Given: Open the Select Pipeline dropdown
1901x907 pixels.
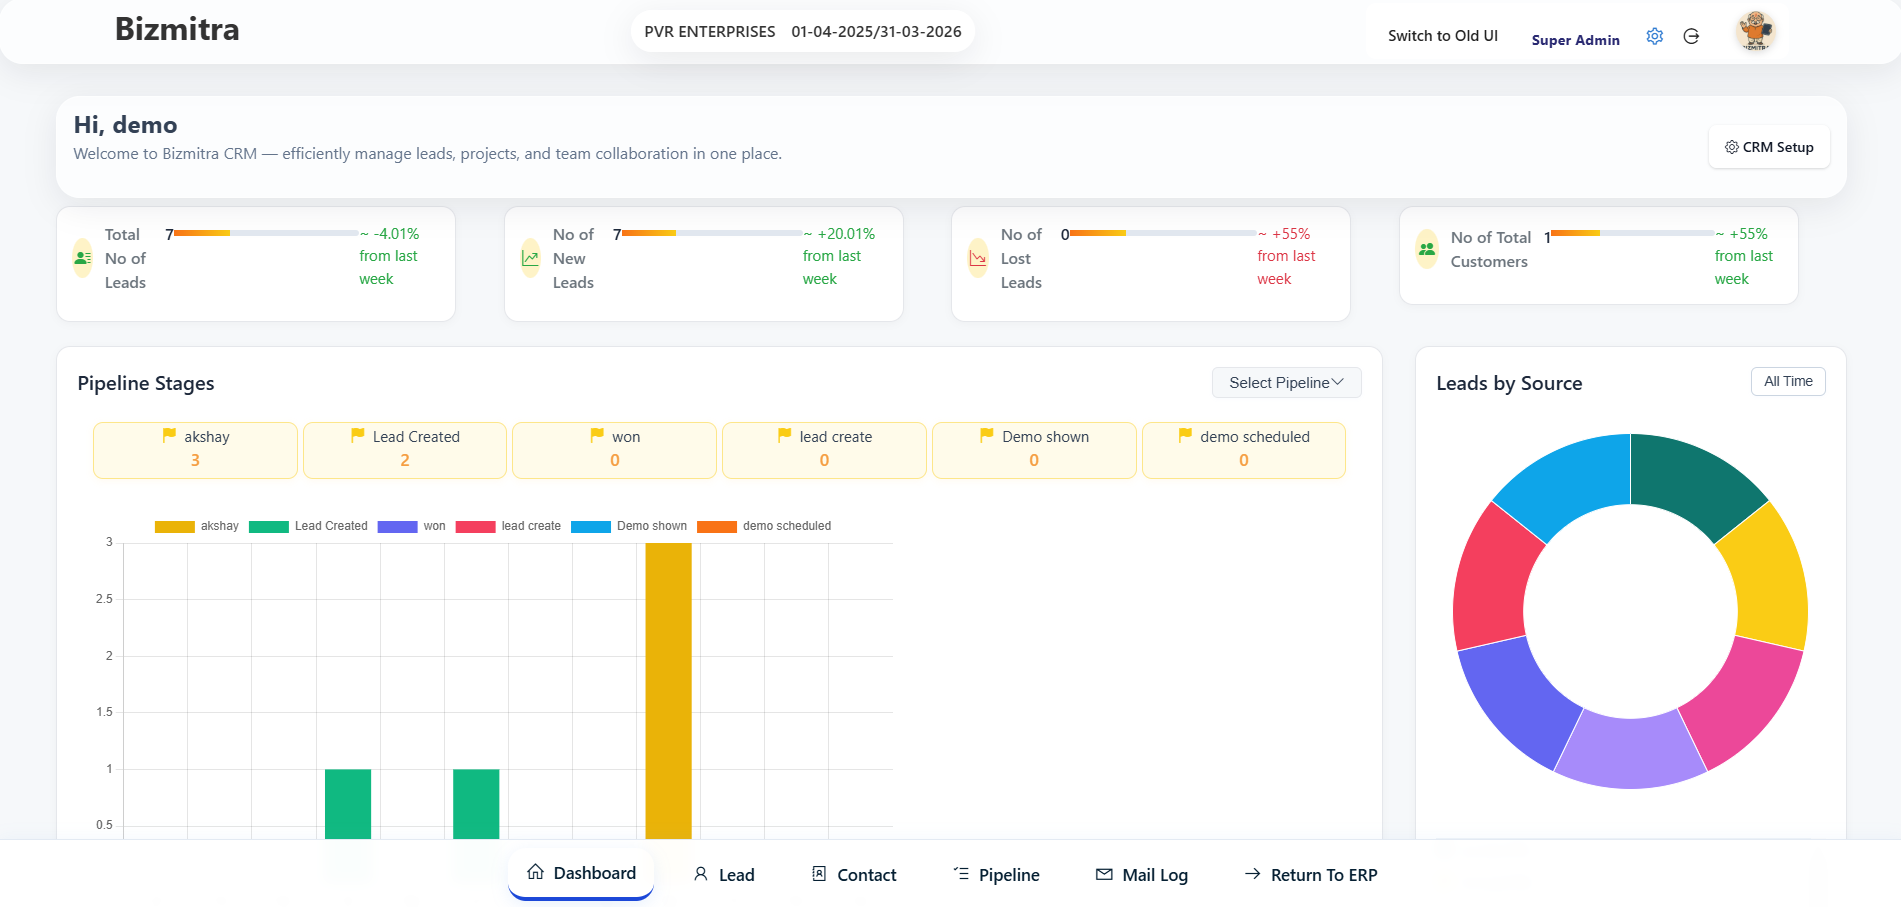Looking at the screenshot, I should (x=1286, y=382).
